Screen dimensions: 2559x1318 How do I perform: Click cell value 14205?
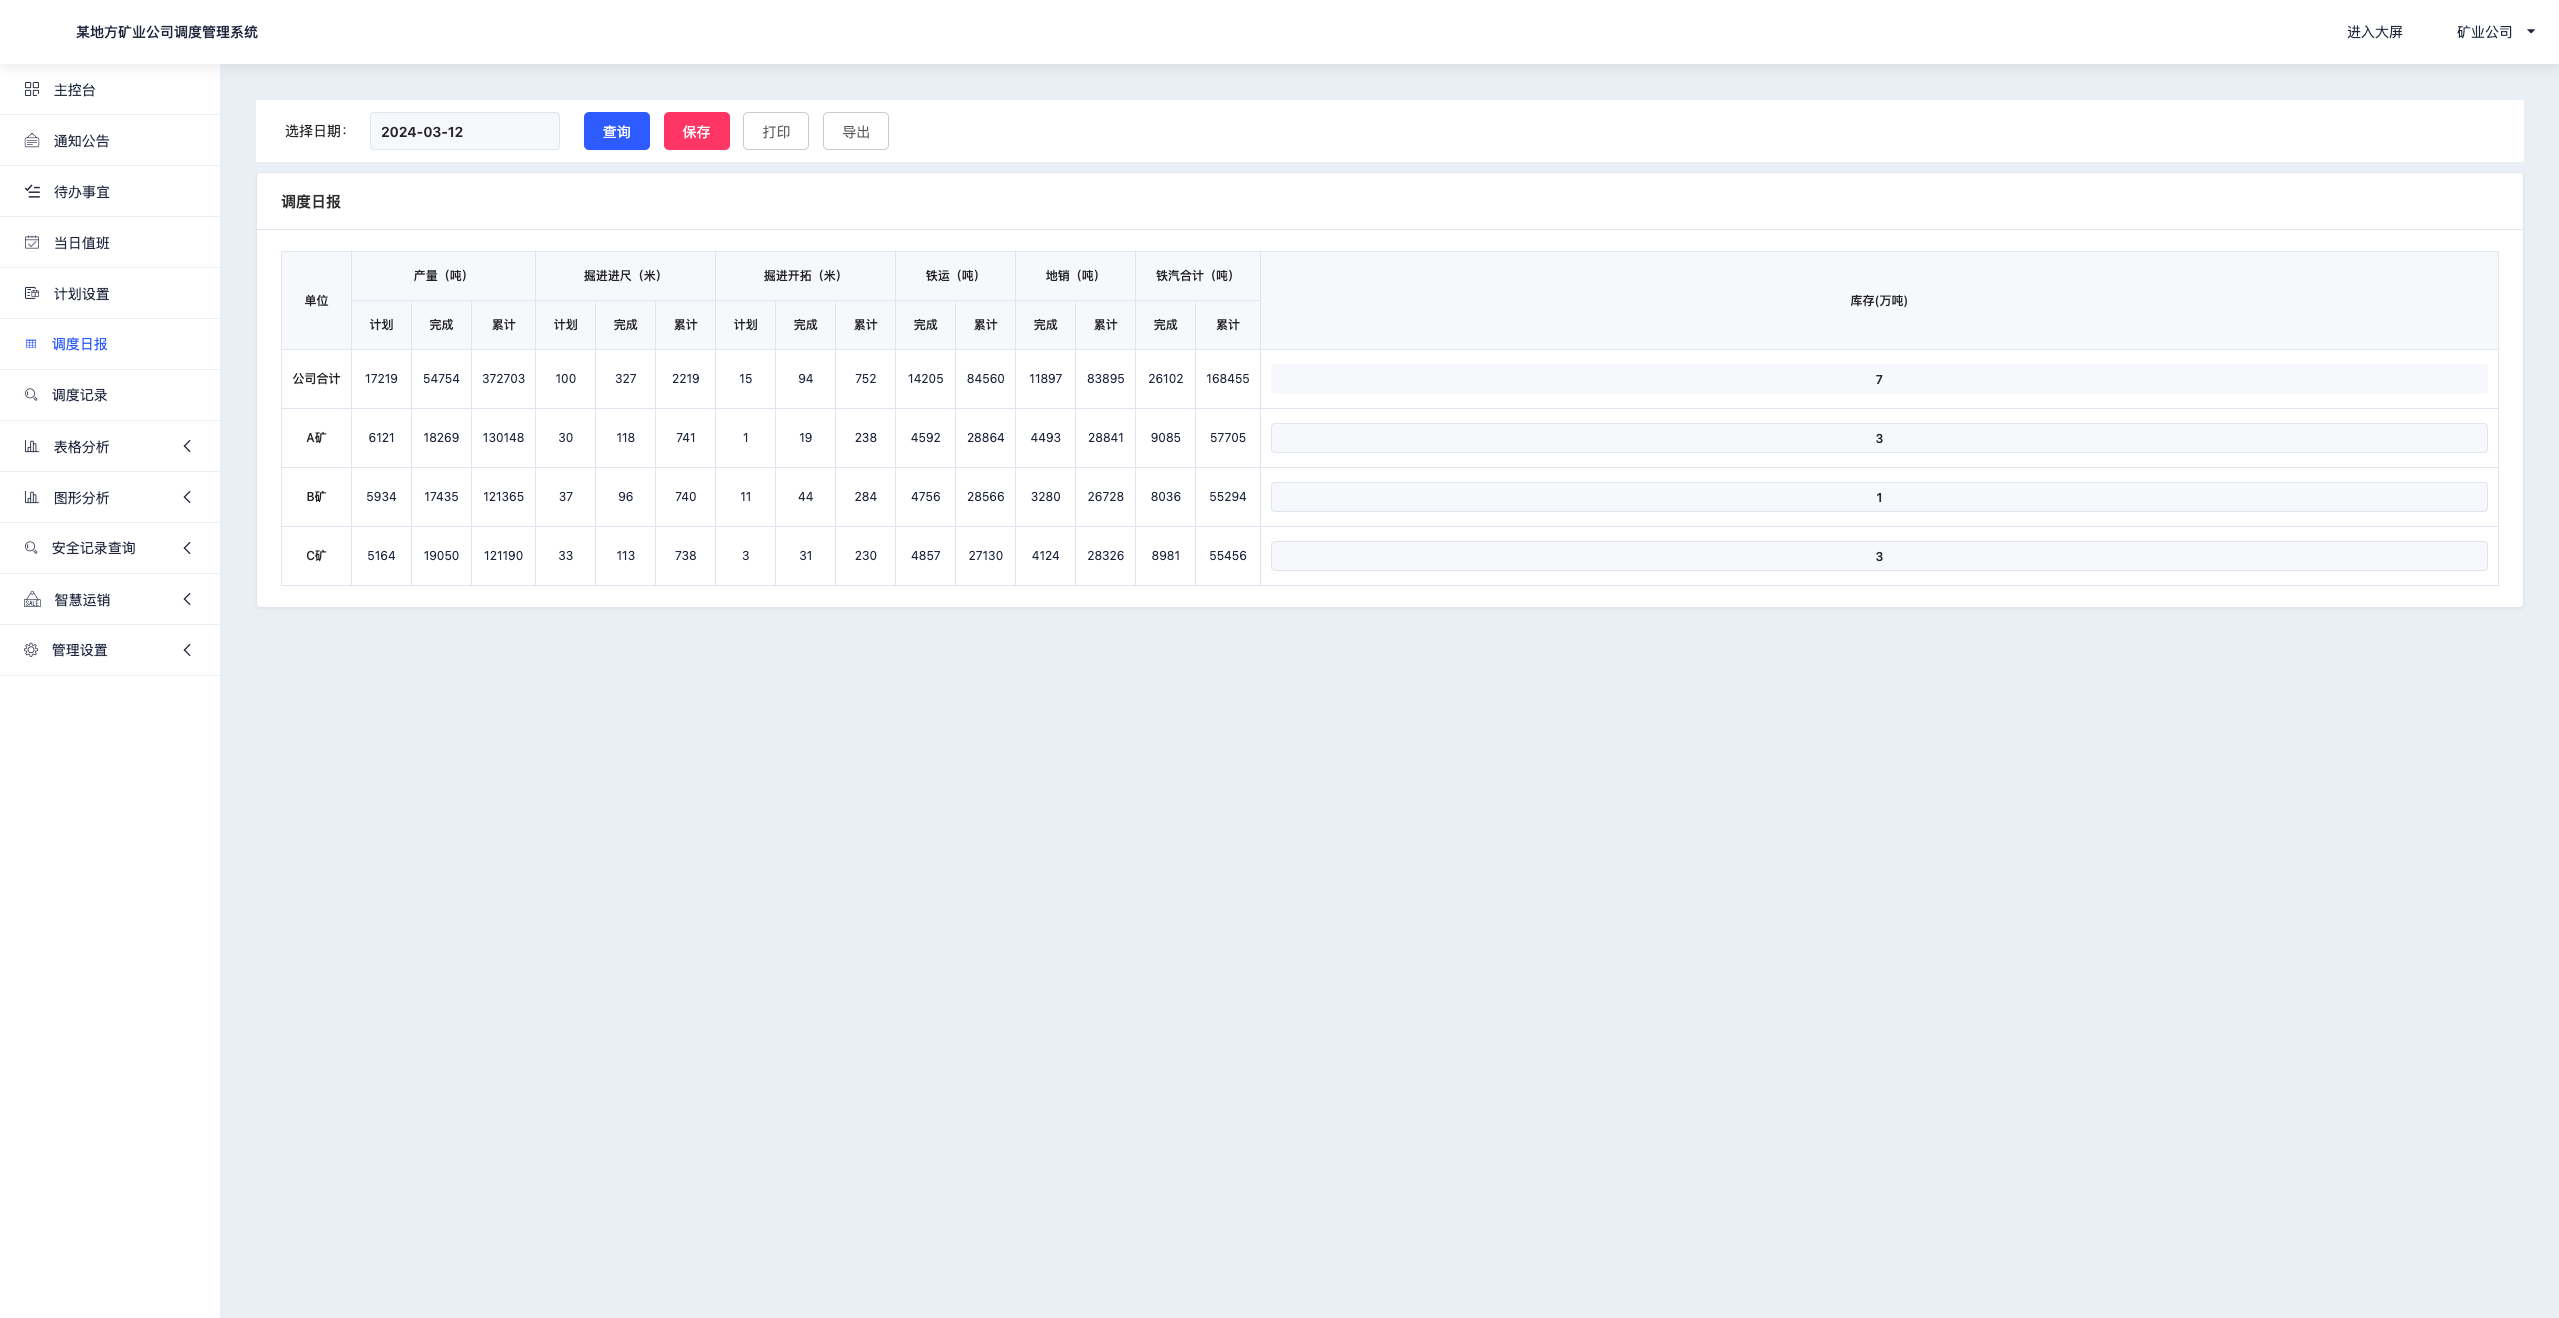925,379
